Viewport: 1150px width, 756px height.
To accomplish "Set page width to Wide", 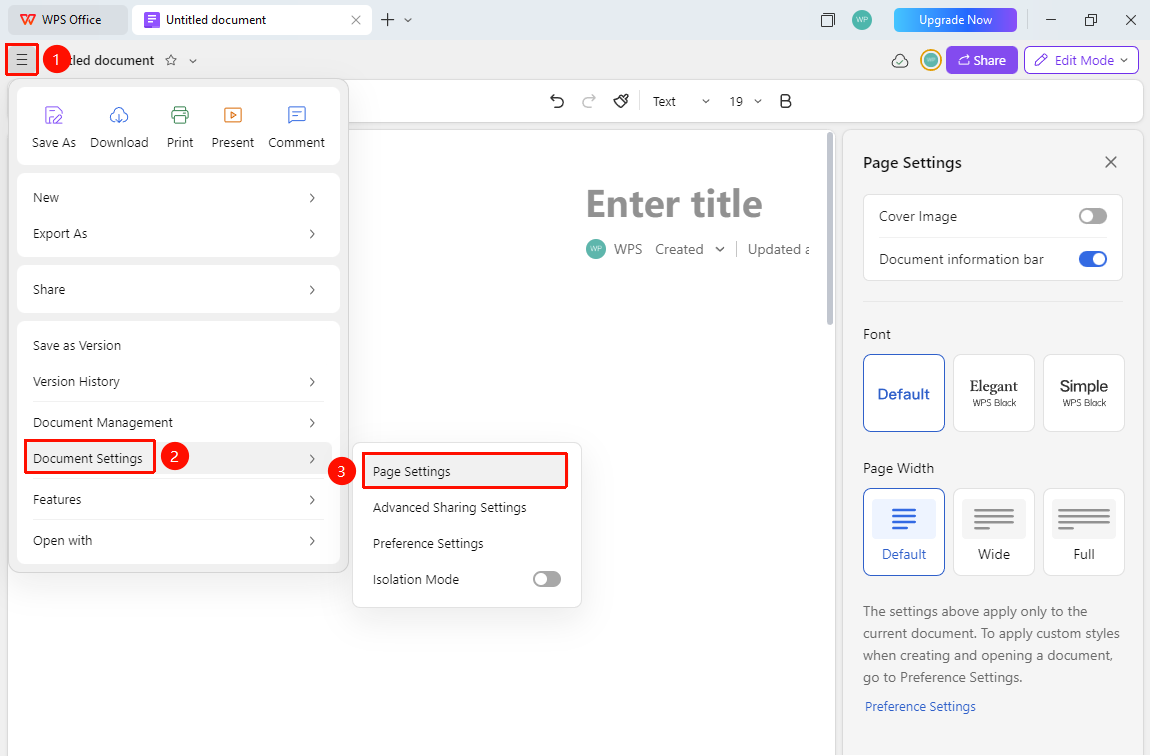I will point(994,532).
